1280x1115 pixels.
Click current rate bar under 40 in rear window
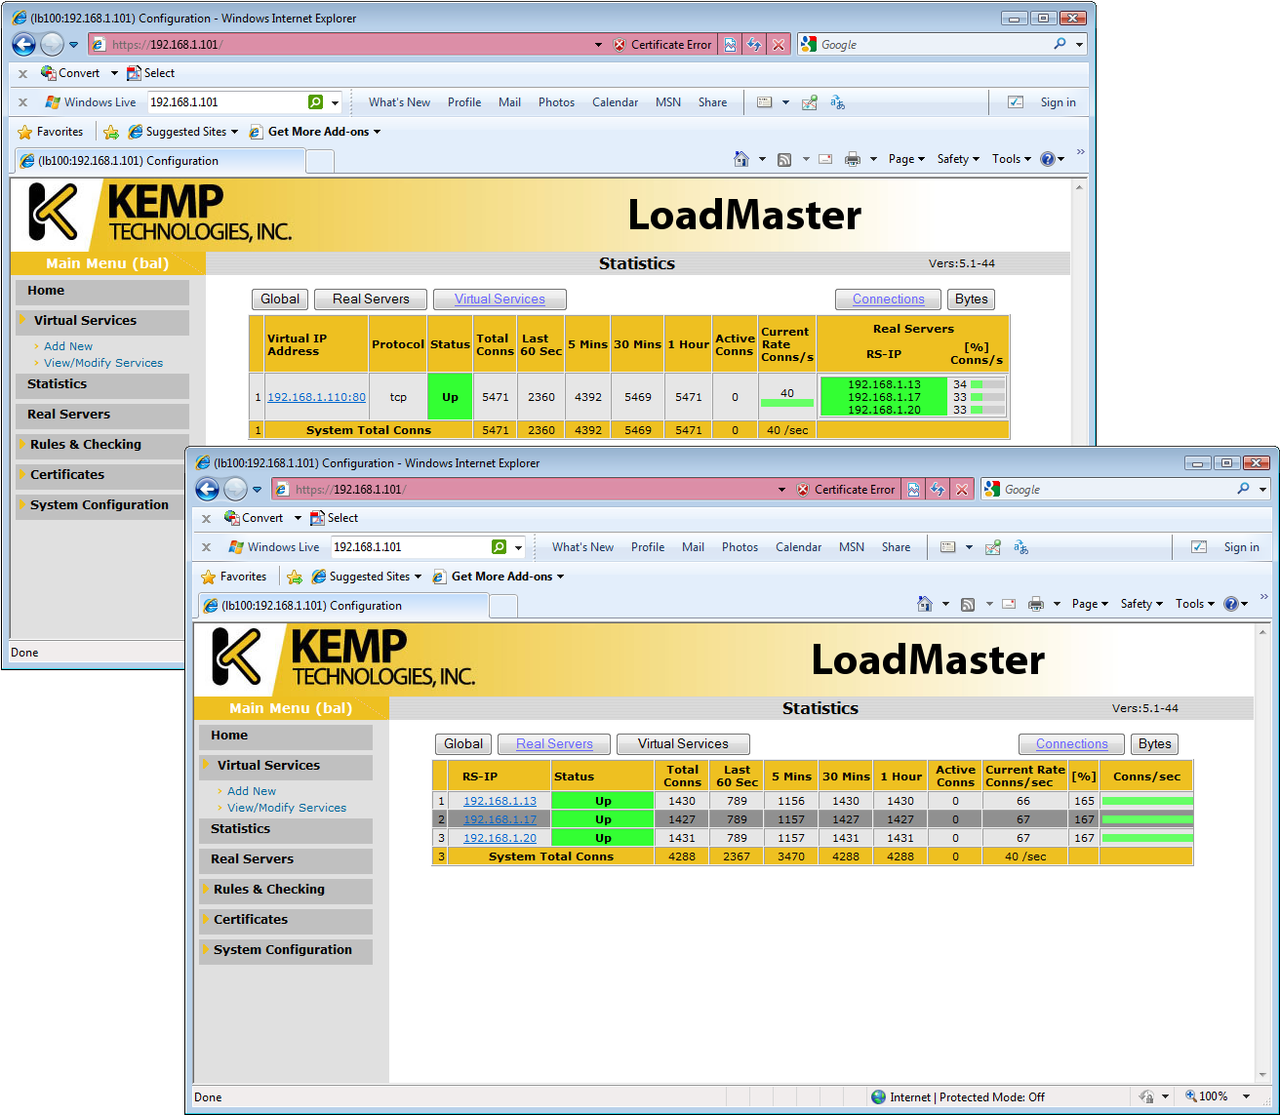pyautogui.click(x=787, y=404)
